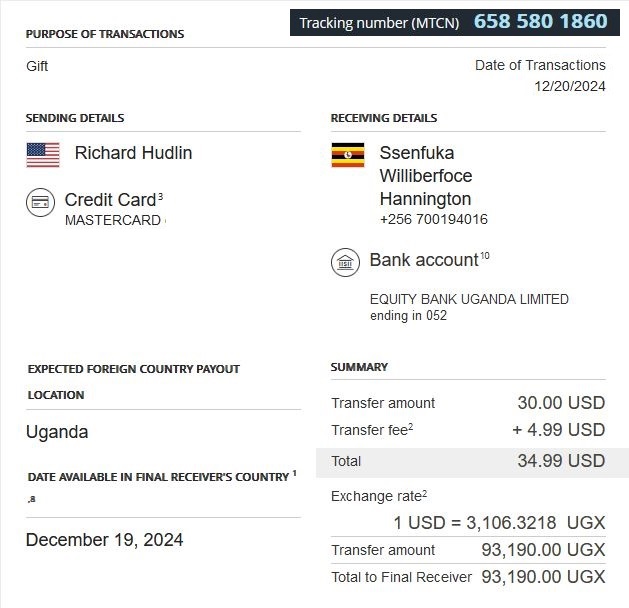Click the Exchange rate footnote superscript
Image resolution: width=629 pixels, height=608 pixels.
(x=424, y=493)
